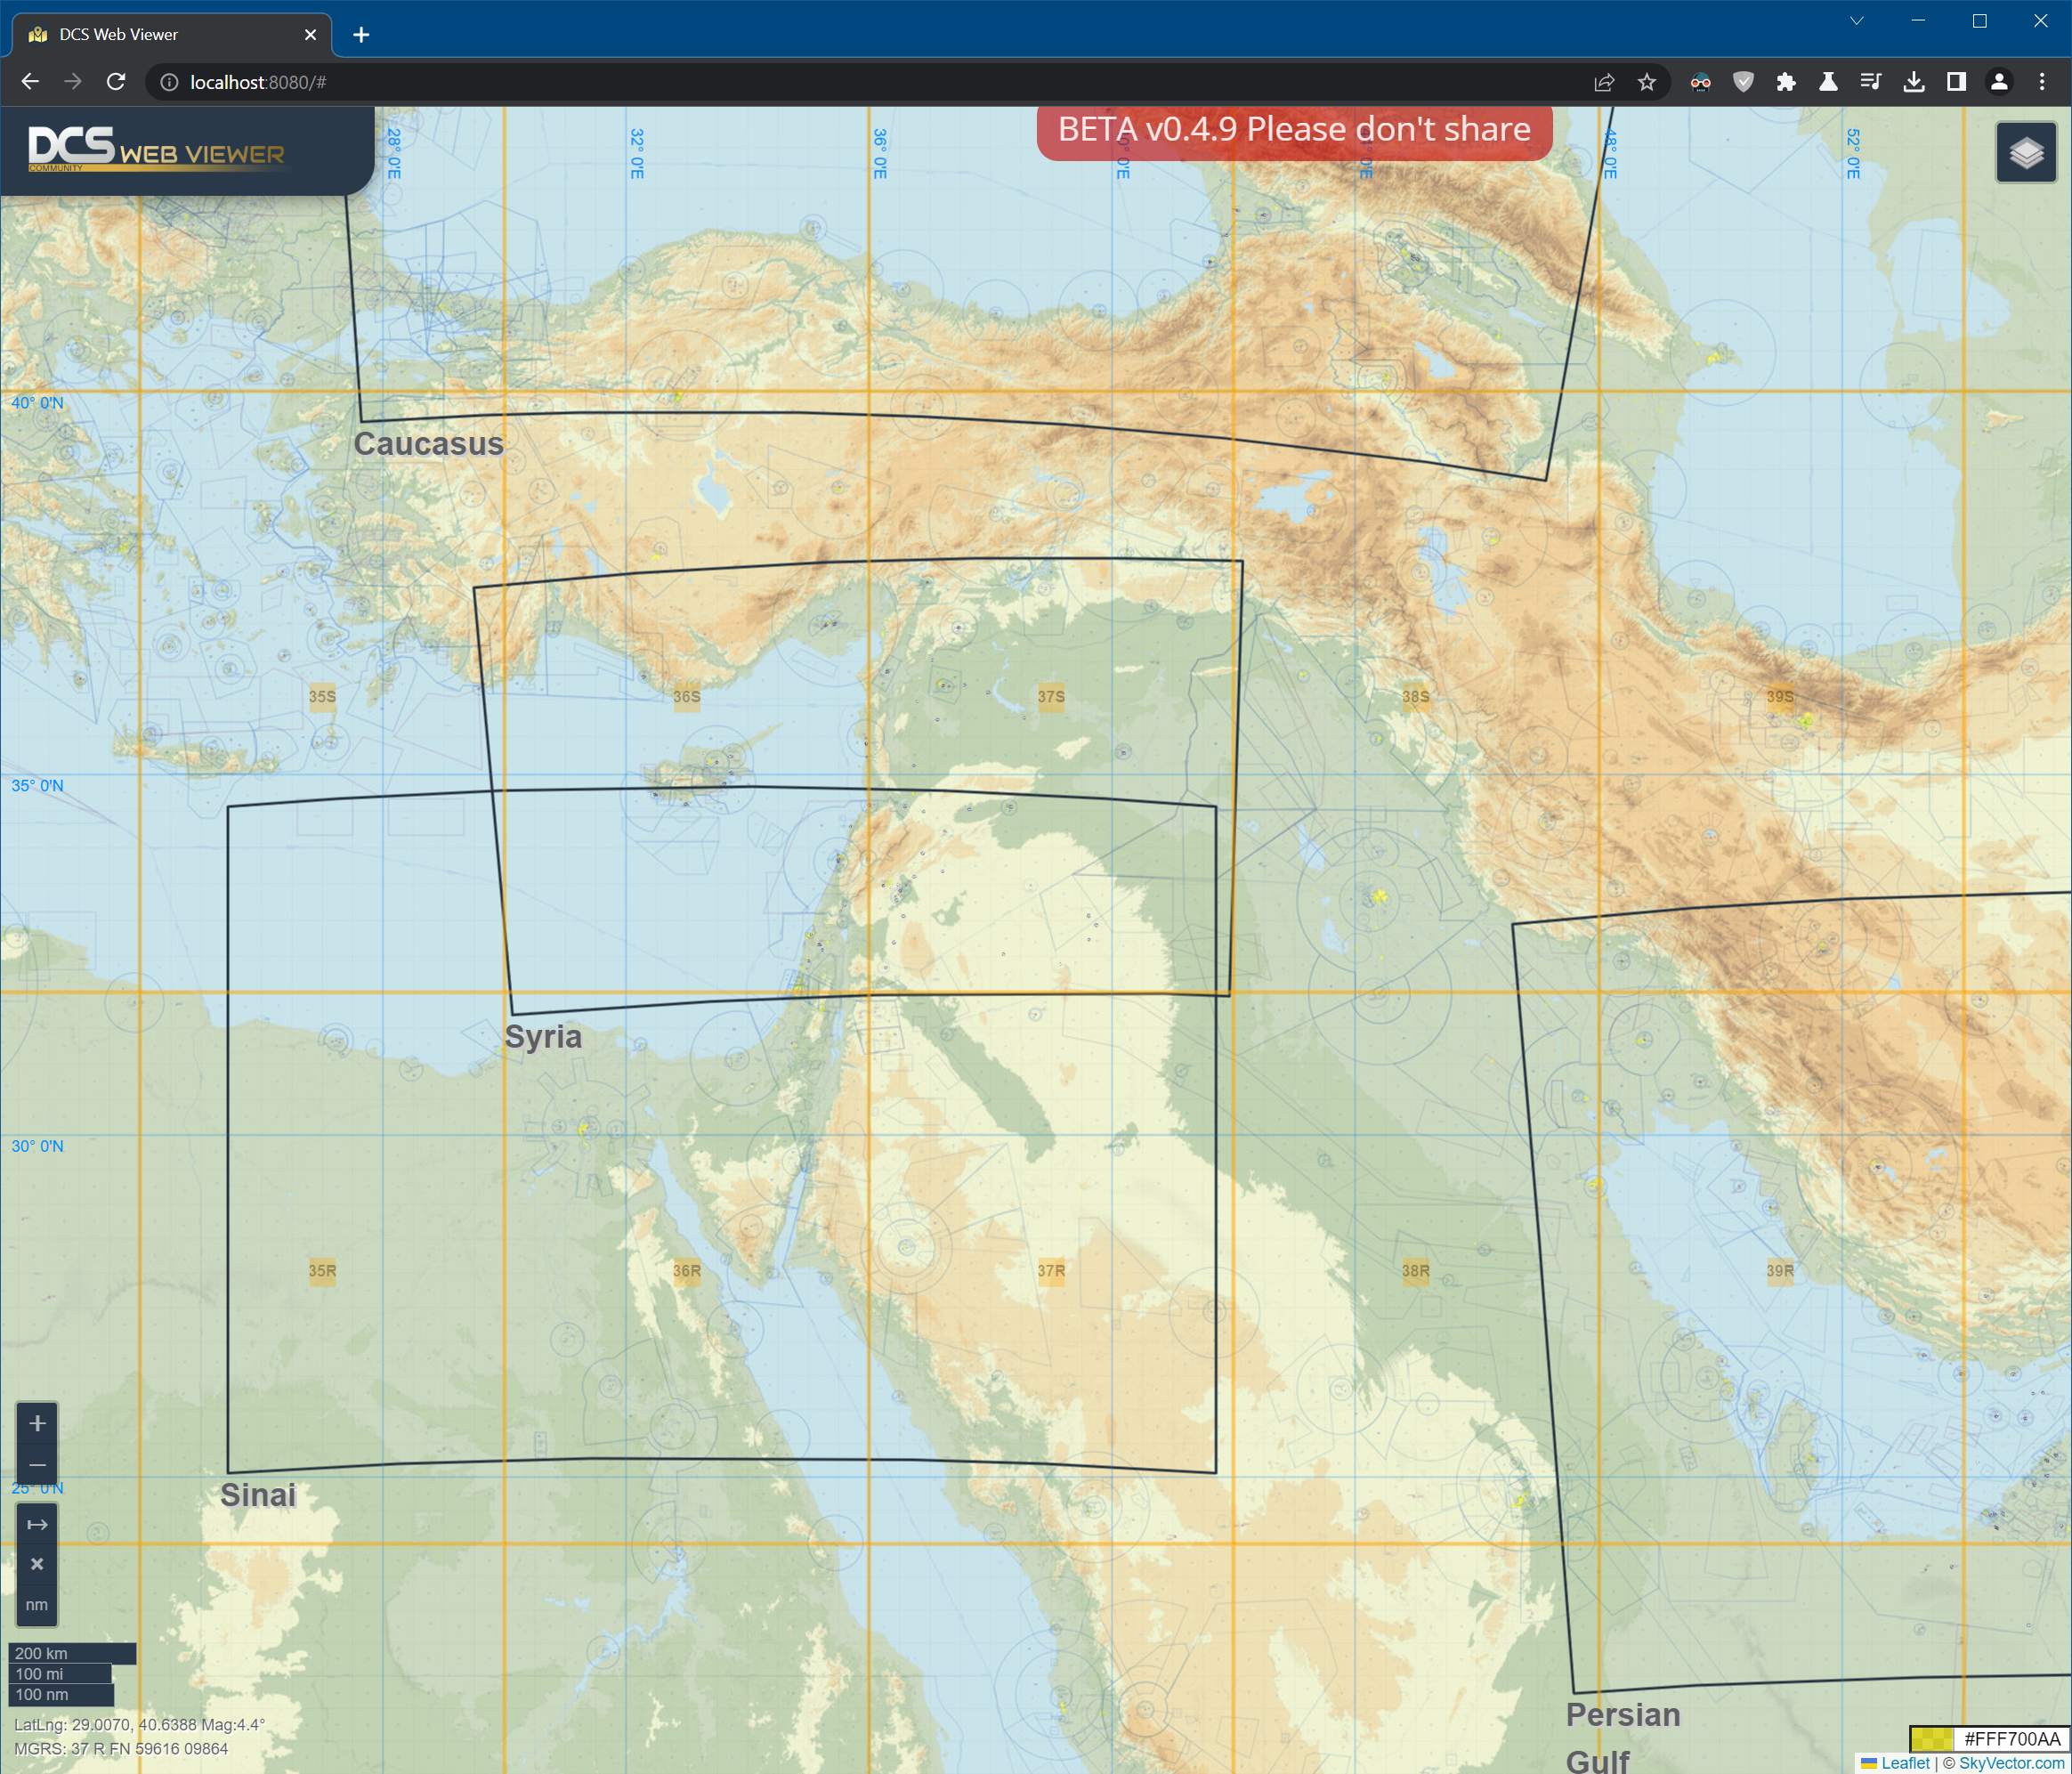Go forward to next page
Screen dimensions: 2072x1774
click(73, 82)
